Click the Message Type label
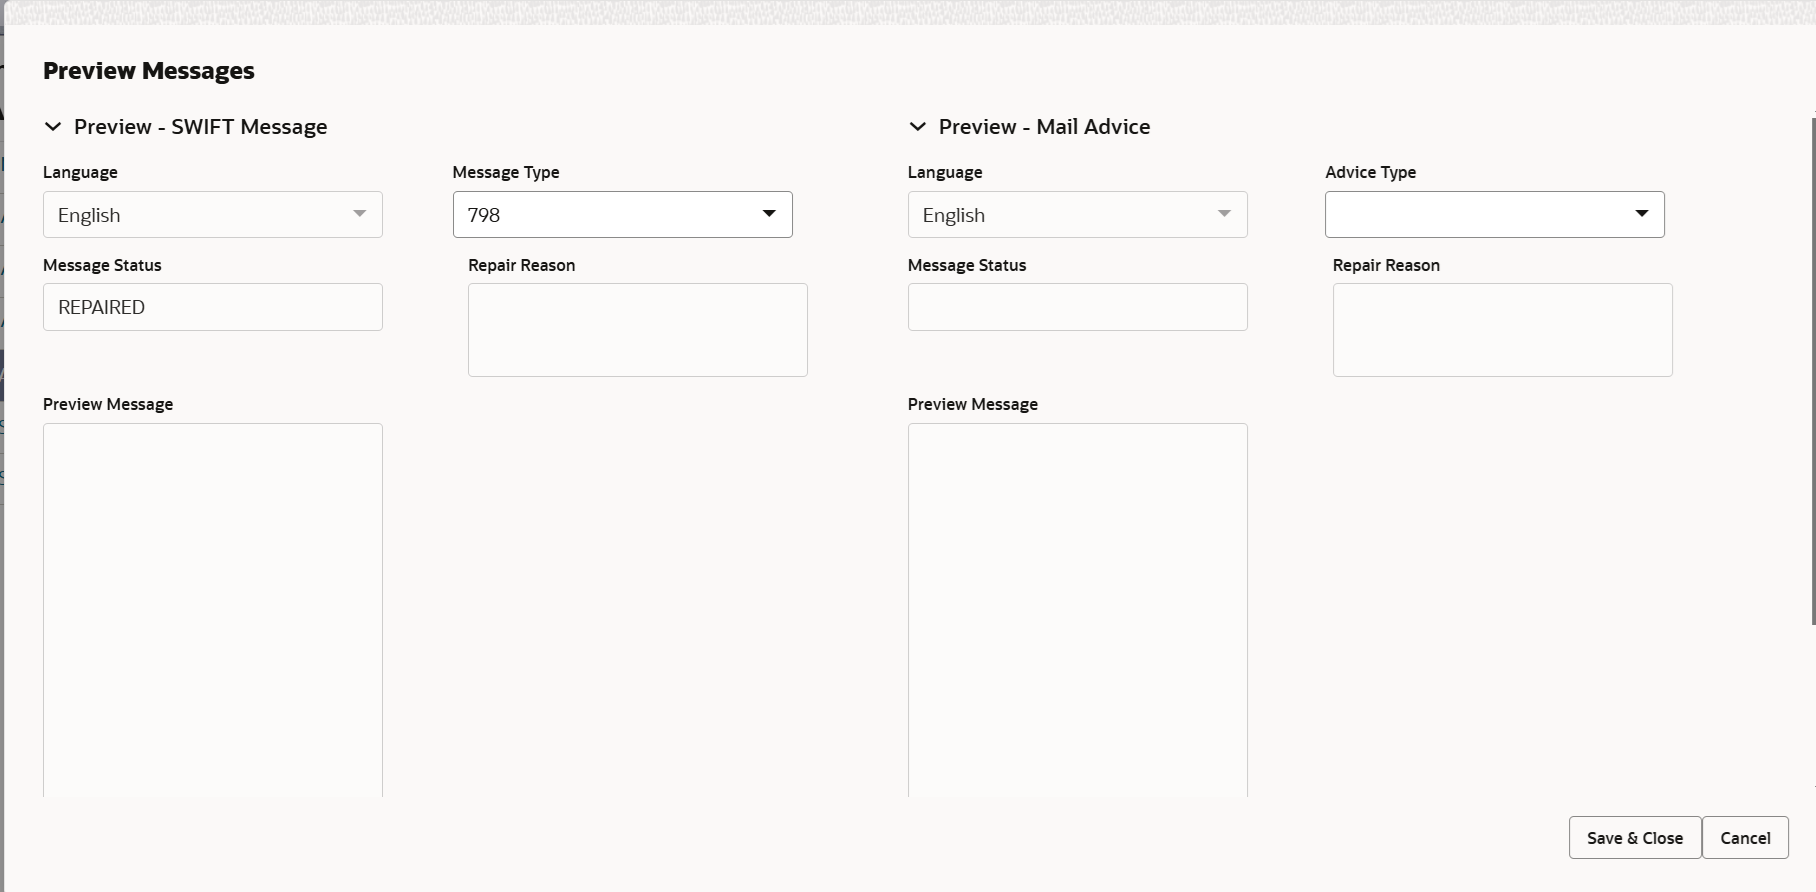The image size is (1816, 892). [x=506, y=172]
